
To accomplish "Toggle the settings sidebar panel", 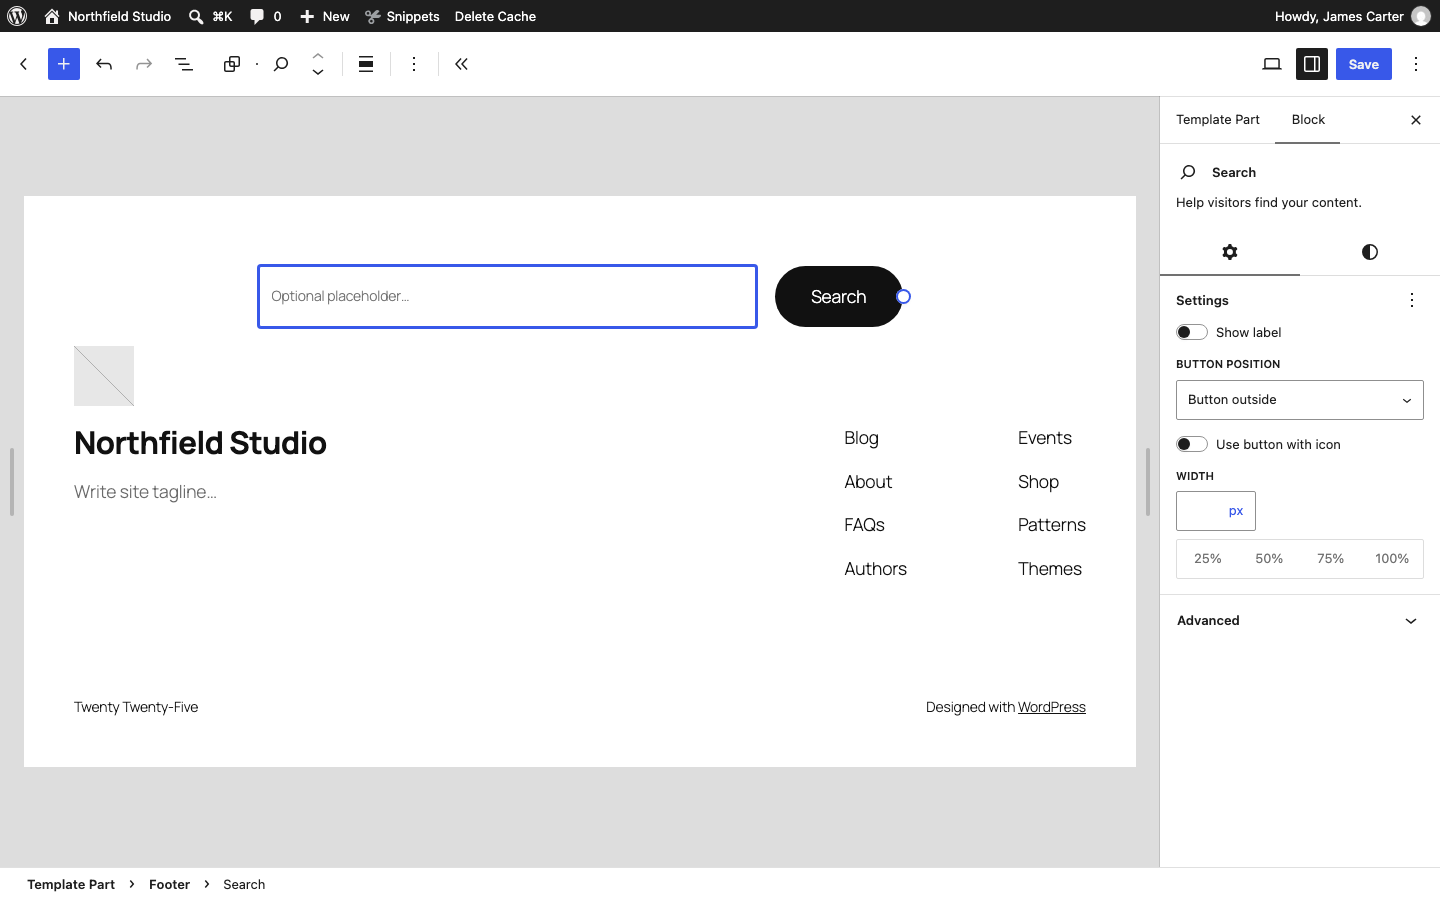I will [x=1312, y=64].
